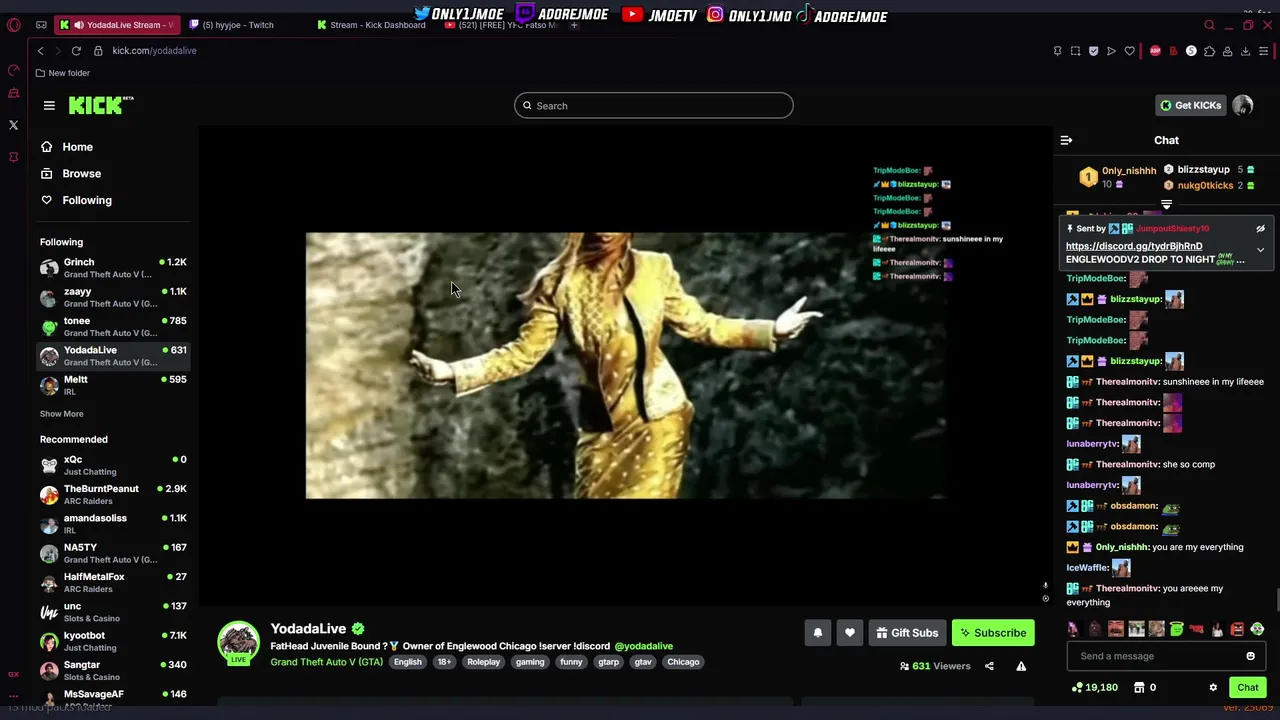Open amandasoliss recommended channel

113,524
